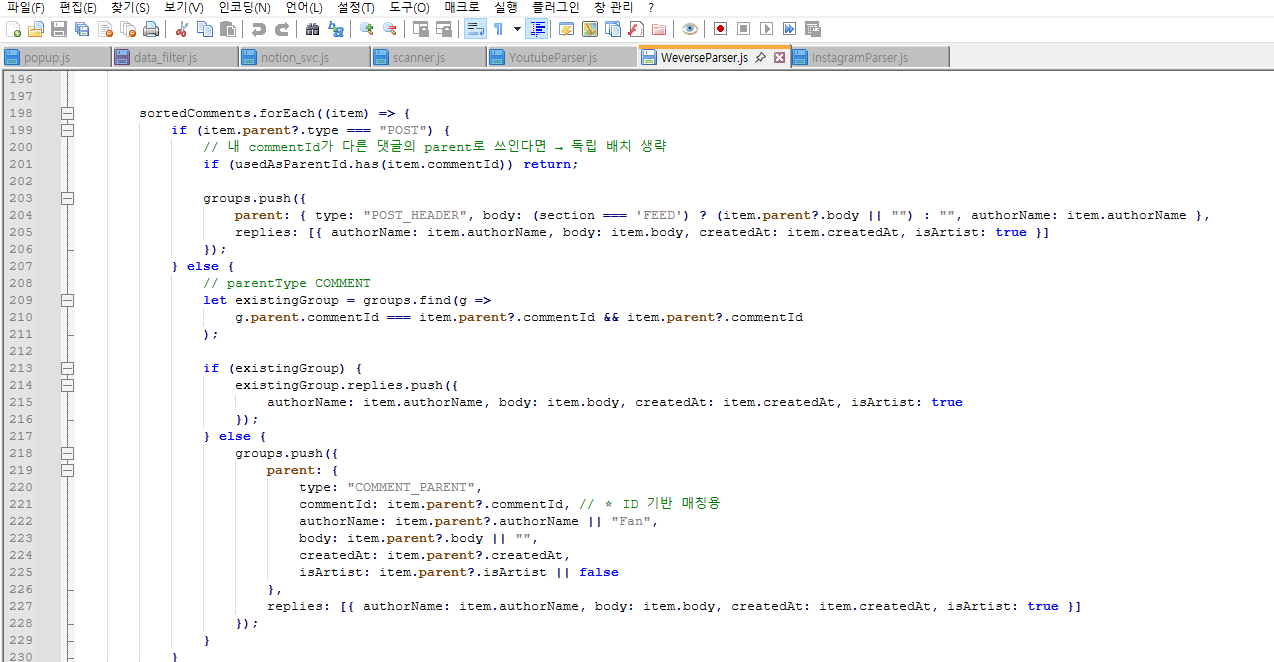Viewport: 1274px width, 662px height.
Task: Toggle word wrap in the toolbar
Action: pos(475,29)
